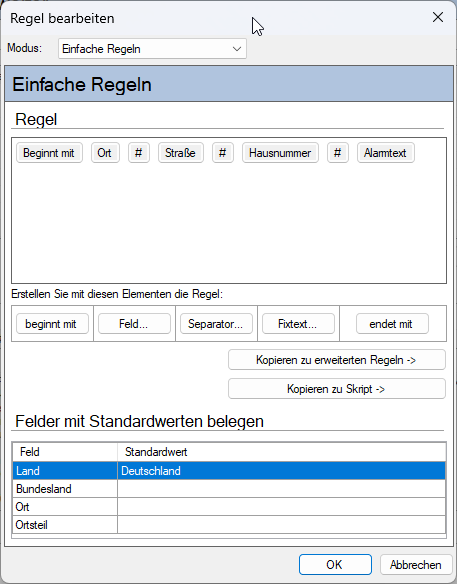Select the 'Hausnummer' rule element
457x584 pixels.
(280, 153)
